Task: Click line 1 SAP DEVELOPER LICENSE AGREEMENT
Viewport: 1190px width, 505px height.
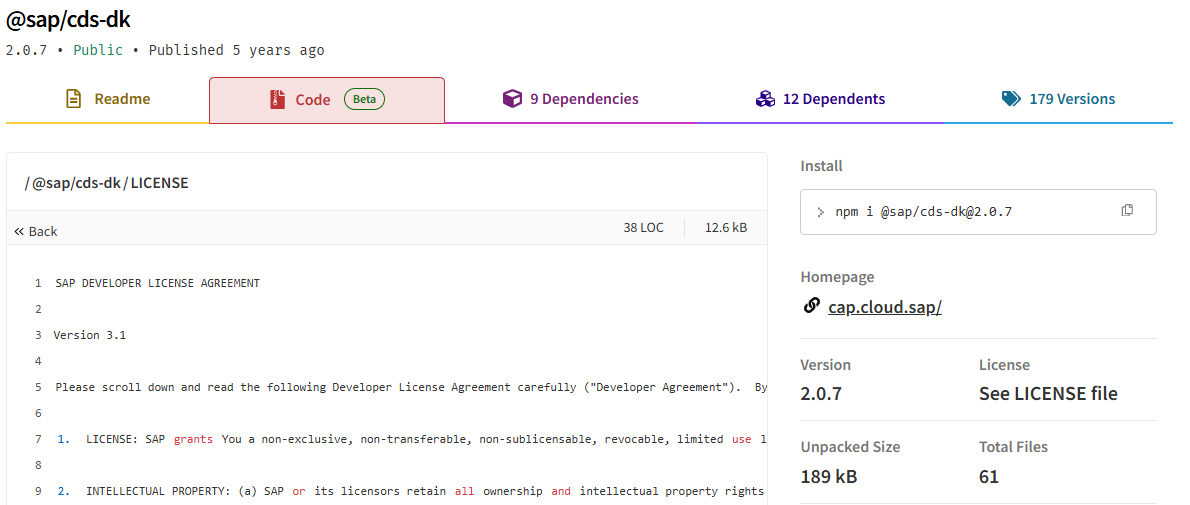Action: pyautogui.click(x=157, y=283)
